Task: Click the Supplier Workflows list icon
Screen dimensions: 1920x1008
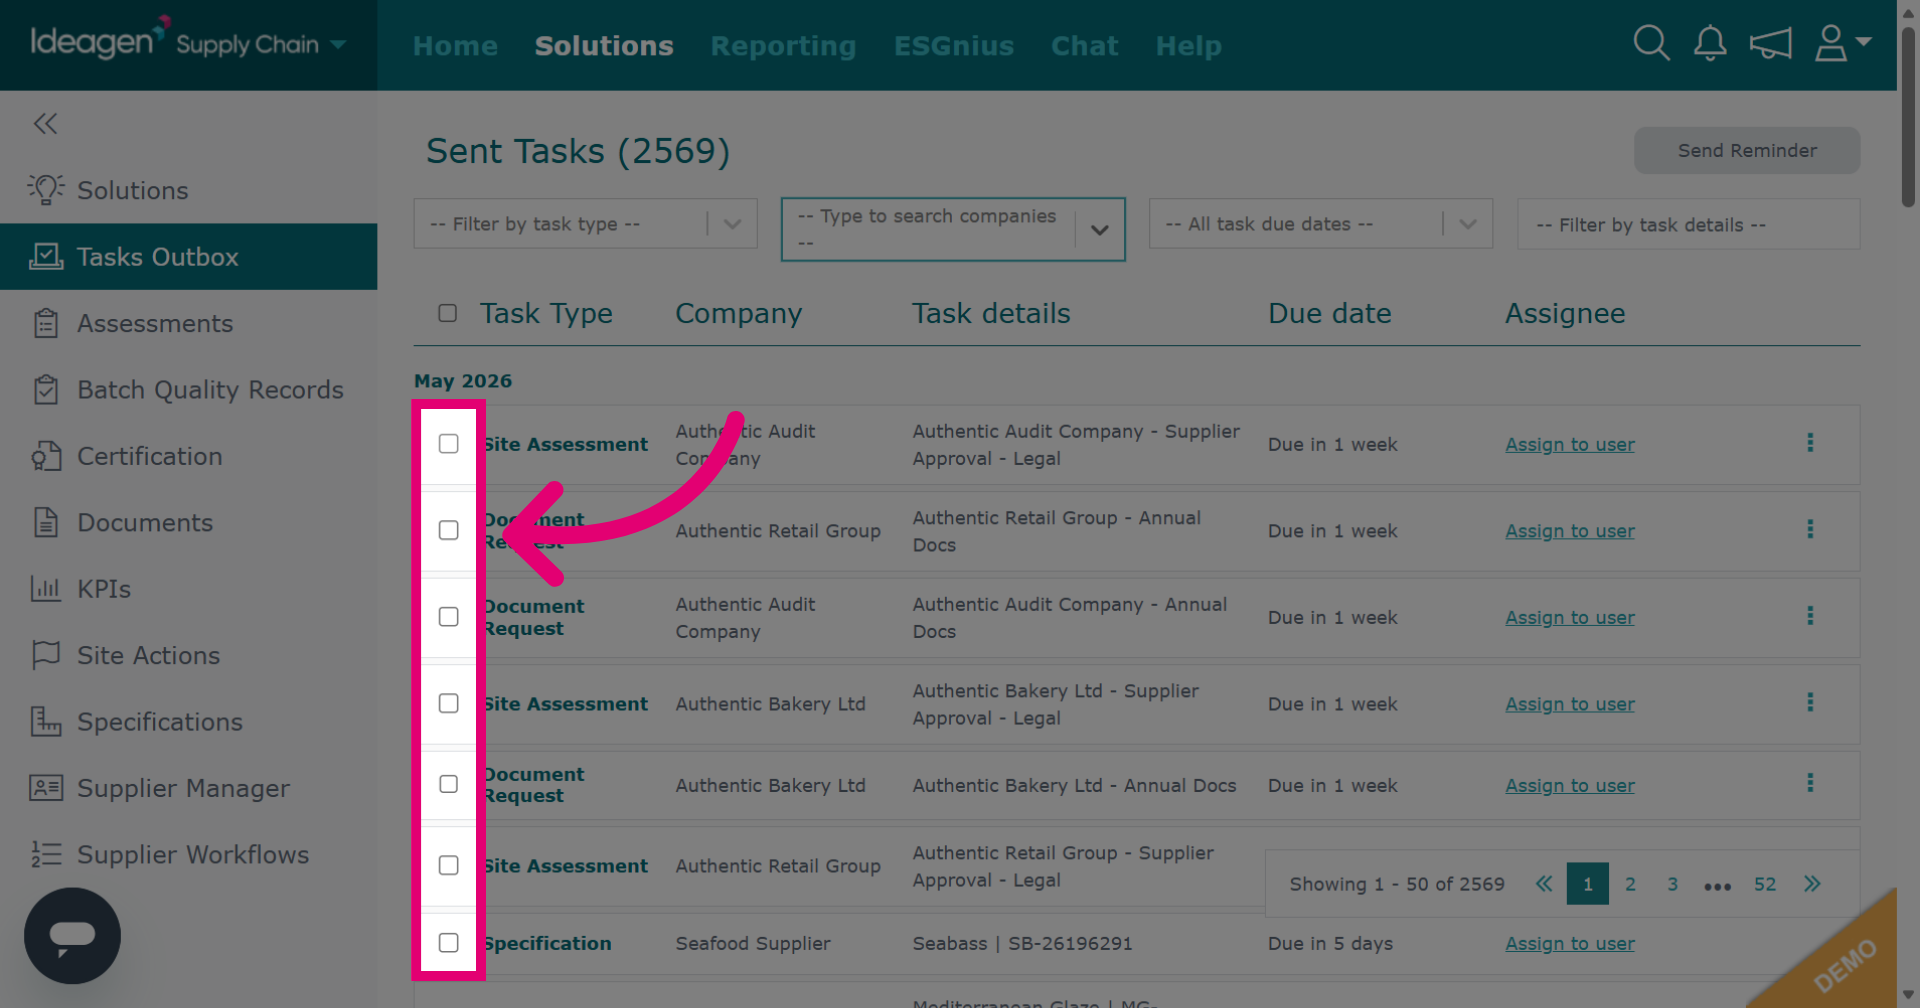Action: (x=45, y=854)
